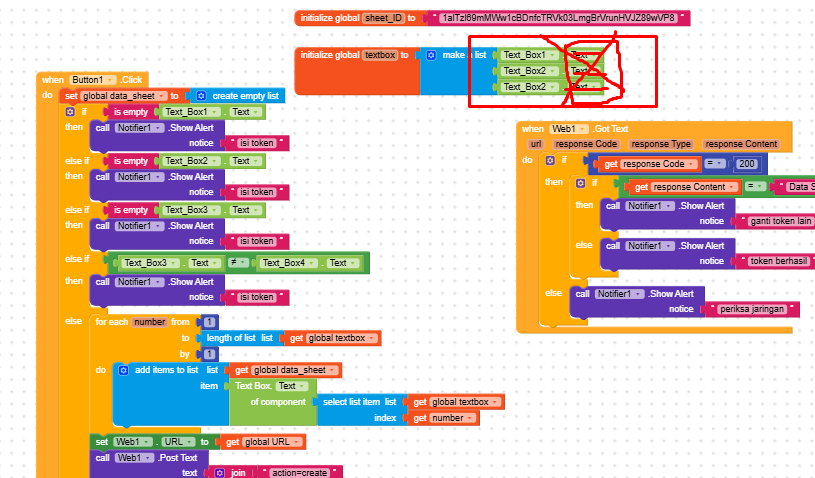
Task: Edit the 'periksa jaringan' text string
Action: pos(752,309)
